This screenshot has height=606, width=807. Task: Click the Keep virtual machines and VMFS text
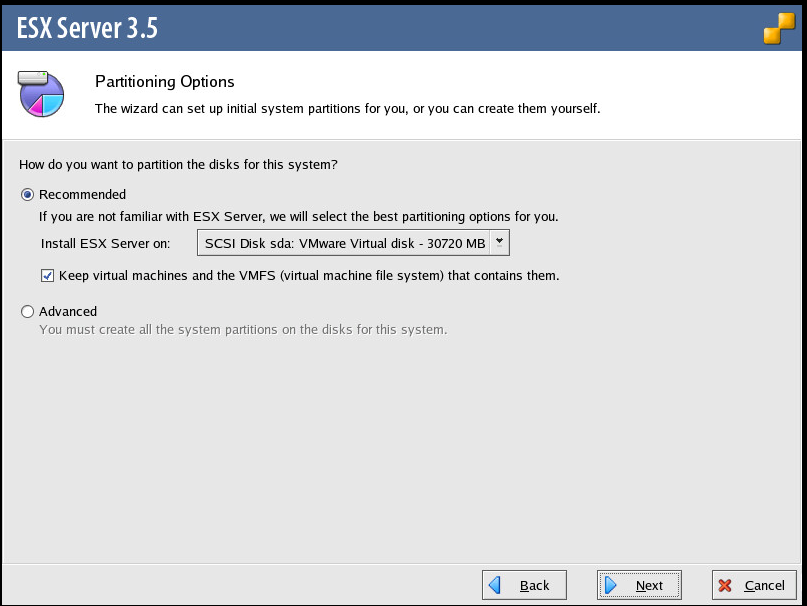(309, 275)
